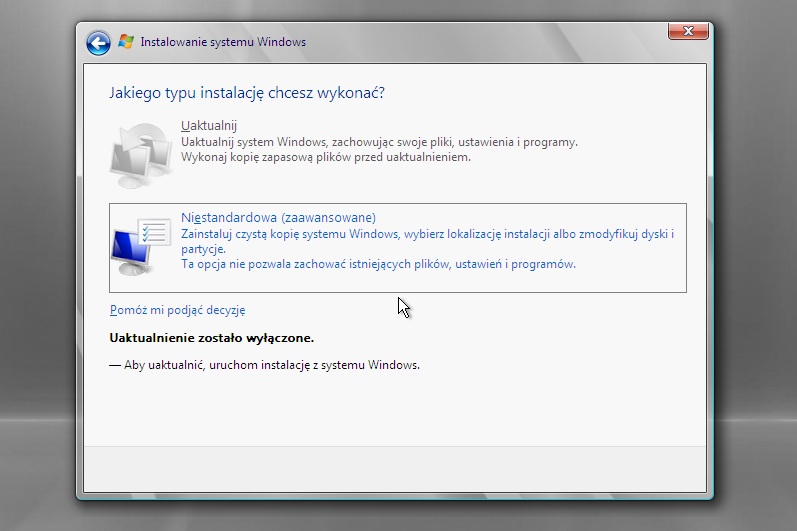Screen dimensions: 797x531
Task: Click the Ta opcja nie pozwala zachować line
Action: tap(378, 264)
